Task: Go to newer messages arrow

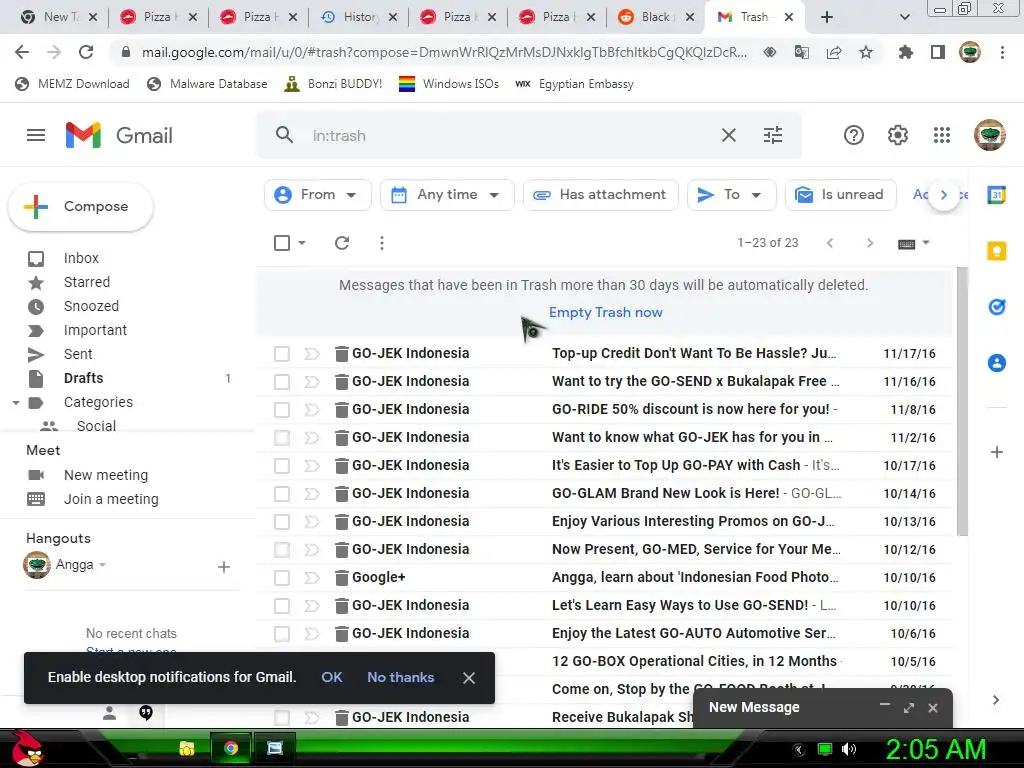Action: point(829,243)
